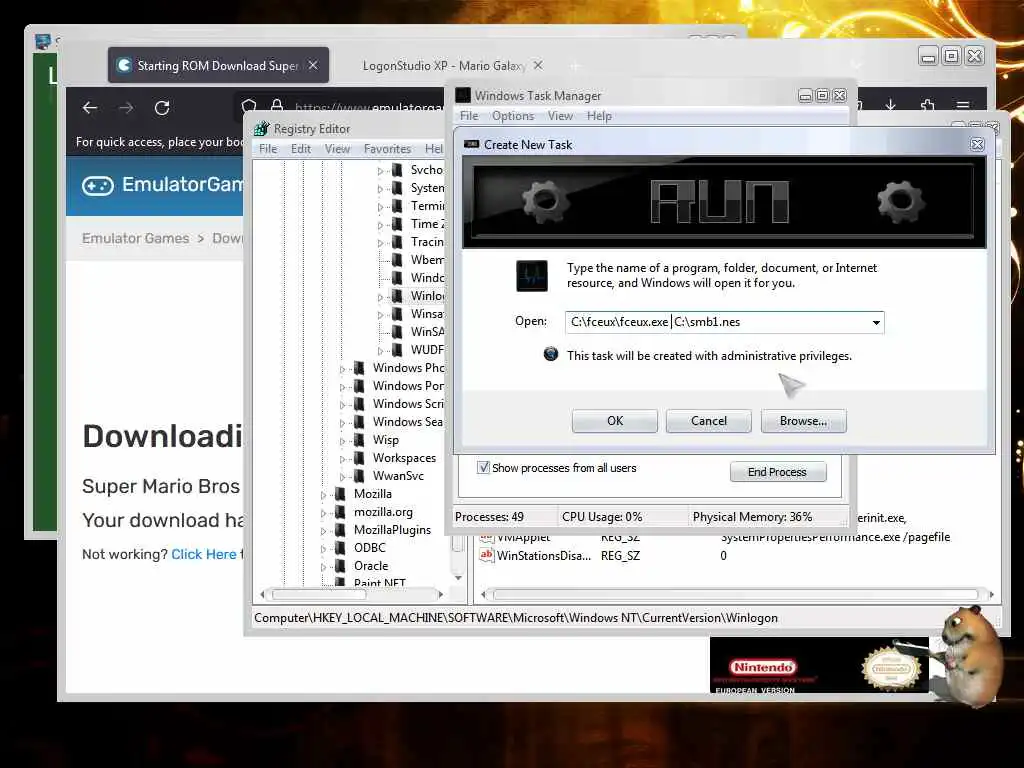Click the Registry Editor title icon

(262, 129)
